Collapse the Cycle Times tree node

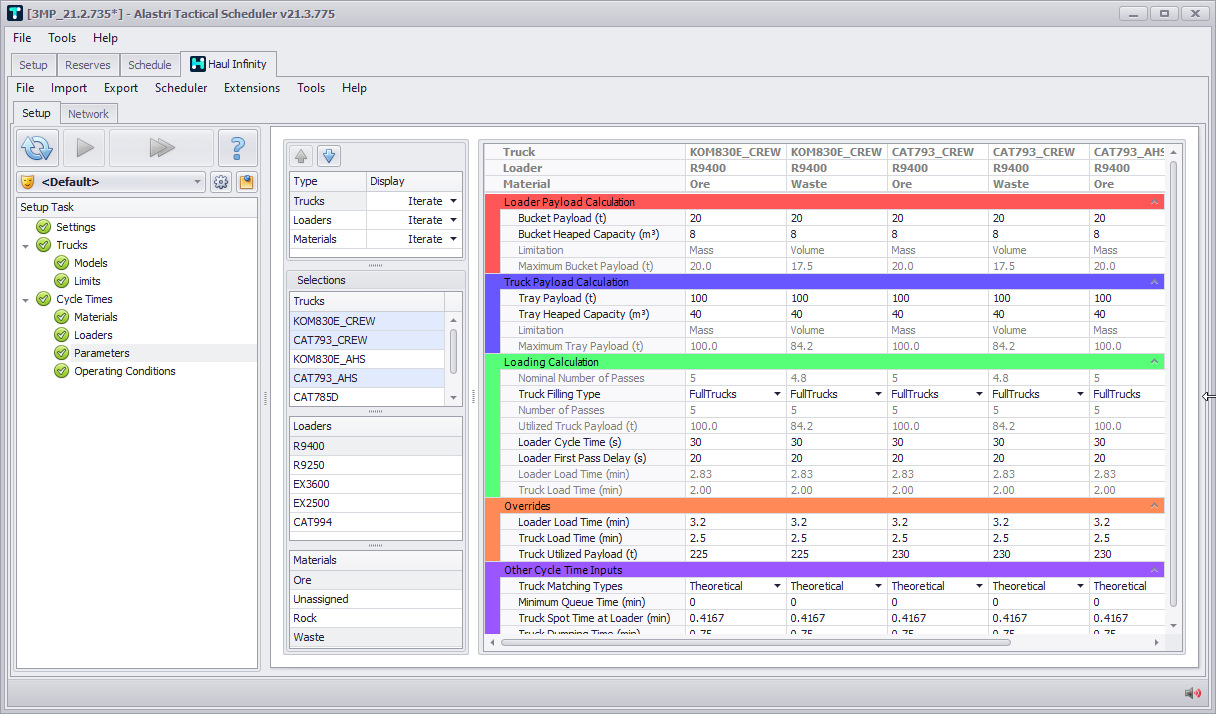25,299
